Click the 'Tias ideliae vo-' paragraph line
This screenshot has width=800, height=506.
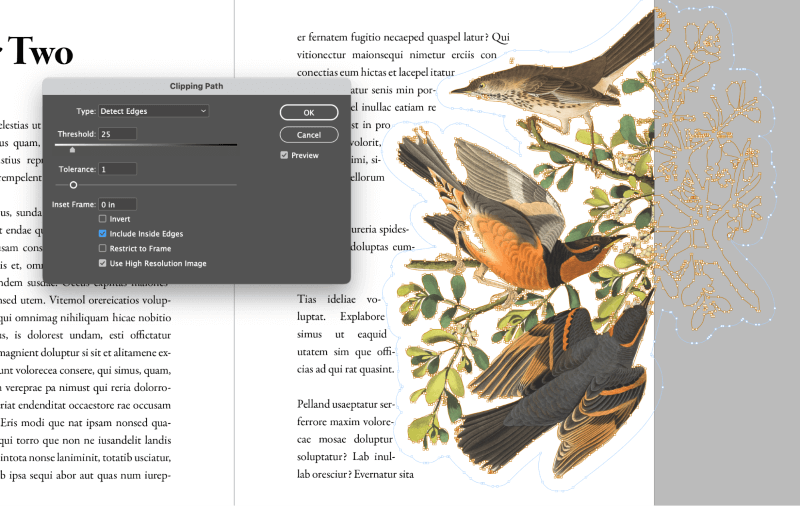click(339, 299)
